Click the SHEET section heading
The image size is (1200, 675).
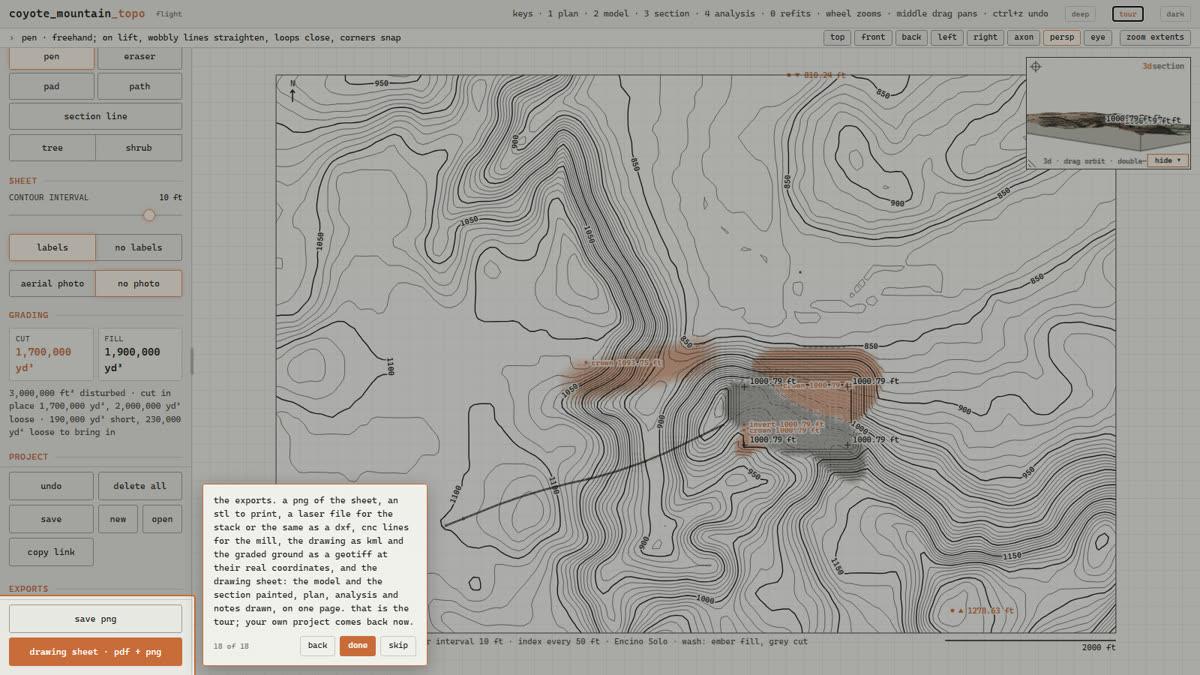point(23,181)
